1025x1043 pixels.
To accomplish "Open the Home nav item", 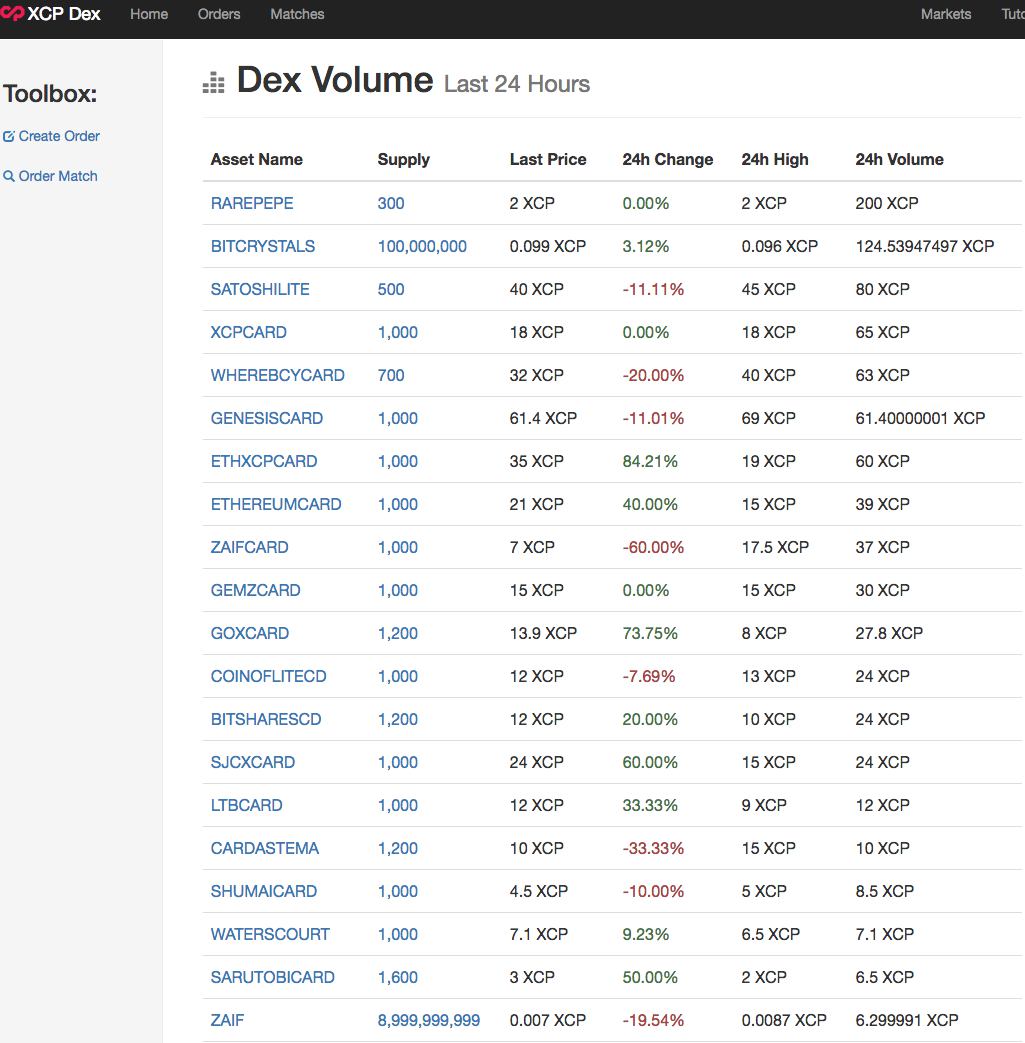I will coord(149,14).
